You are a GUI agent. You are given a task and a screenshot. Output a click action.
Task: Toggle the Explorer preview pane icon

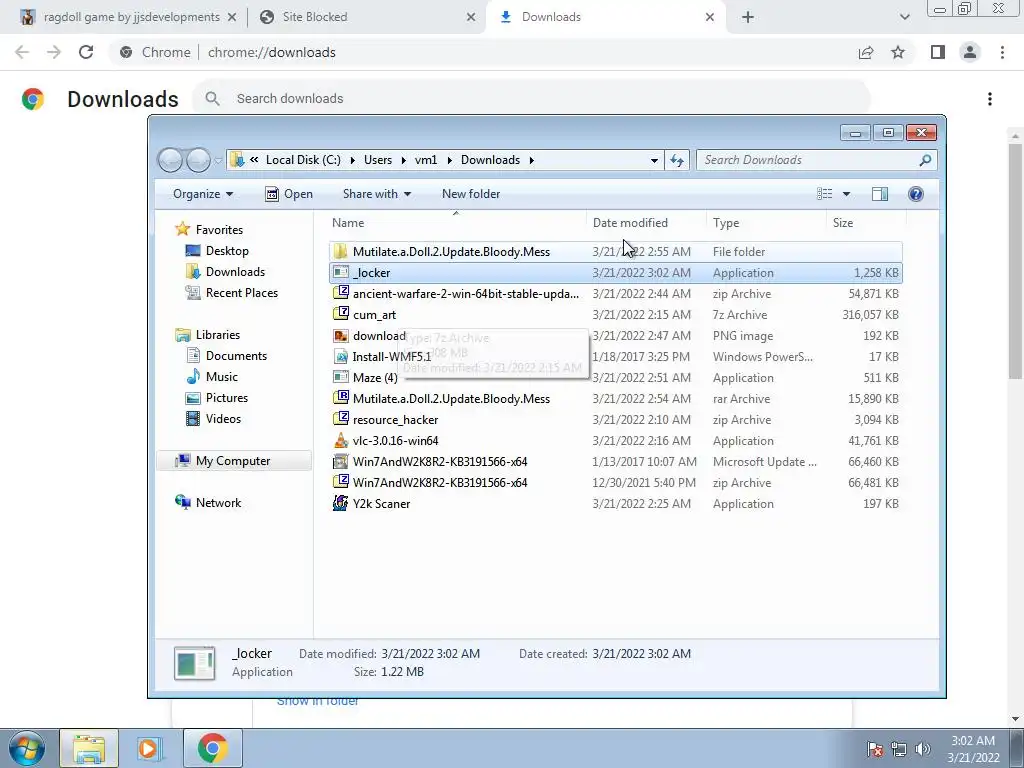click(x=880, y=194)
